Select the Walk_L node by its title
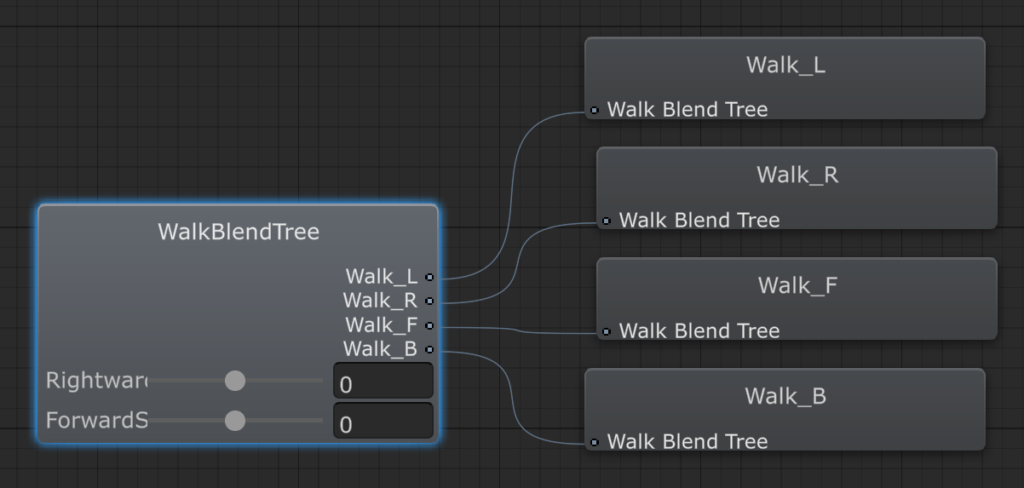Image resolution: width=1024 pixels, height=488 pixels. [785, 66]
